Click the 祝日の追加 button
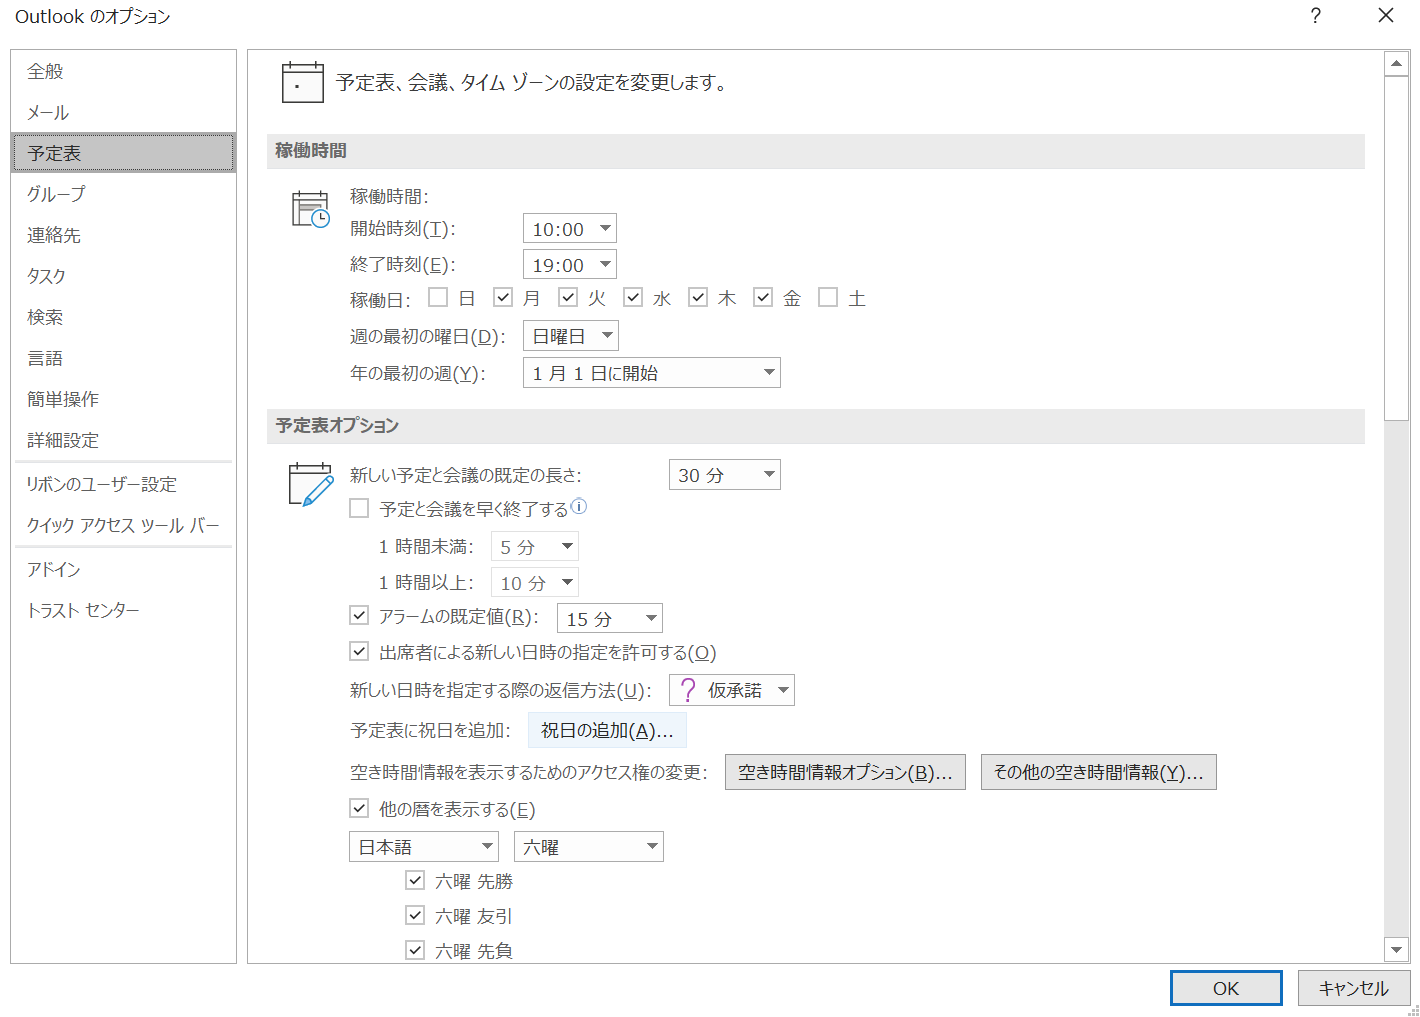The height and width of the screenshot is (1017, 1420). pyautogui.click(x=607, y=730)
